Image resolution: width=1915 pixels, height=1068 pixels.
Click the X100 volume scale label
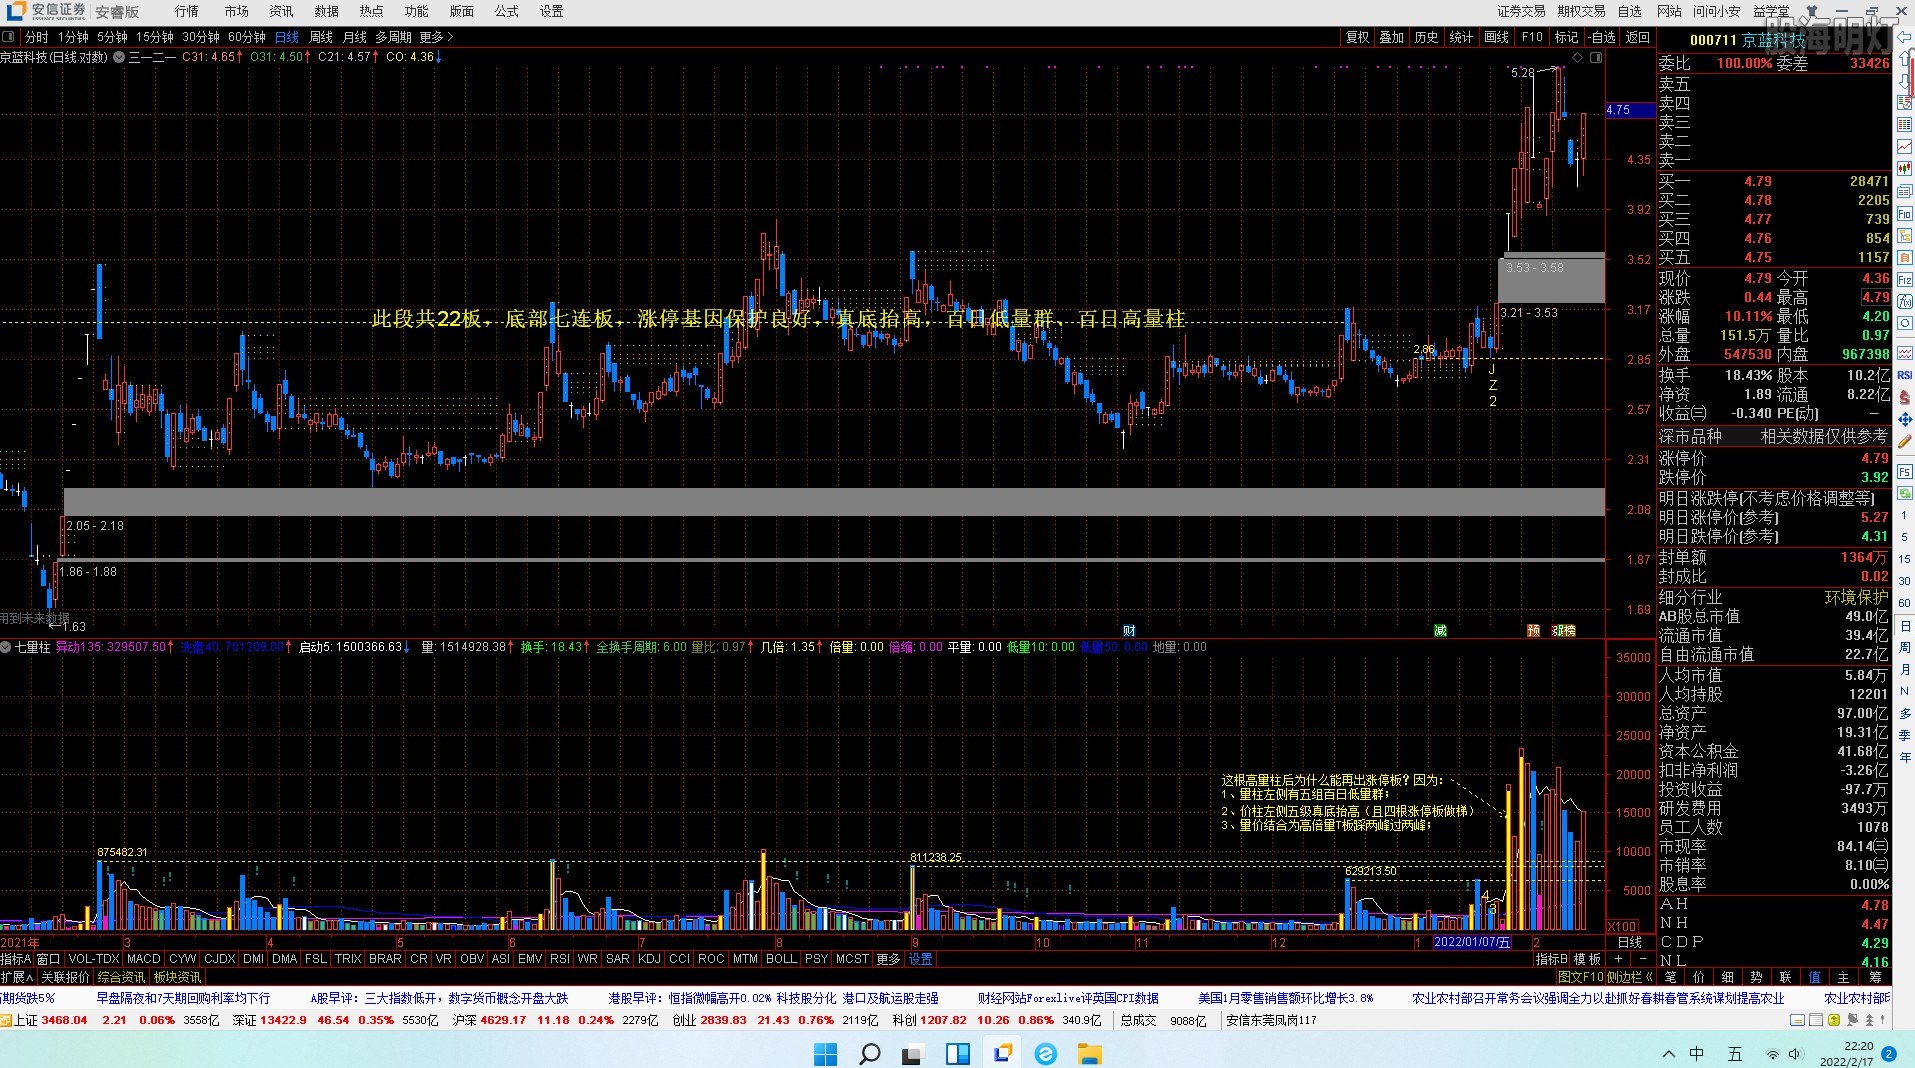coord(1623,927)
